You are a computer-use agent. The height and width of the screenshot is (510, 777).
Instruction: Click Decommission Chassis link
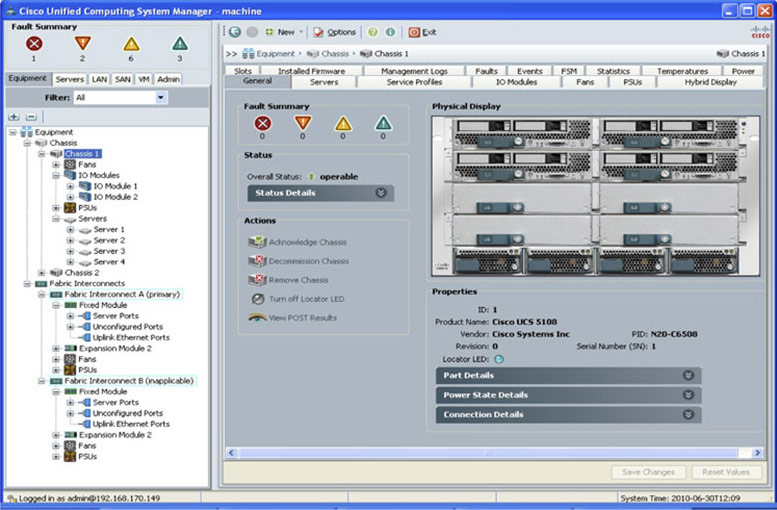309,261
